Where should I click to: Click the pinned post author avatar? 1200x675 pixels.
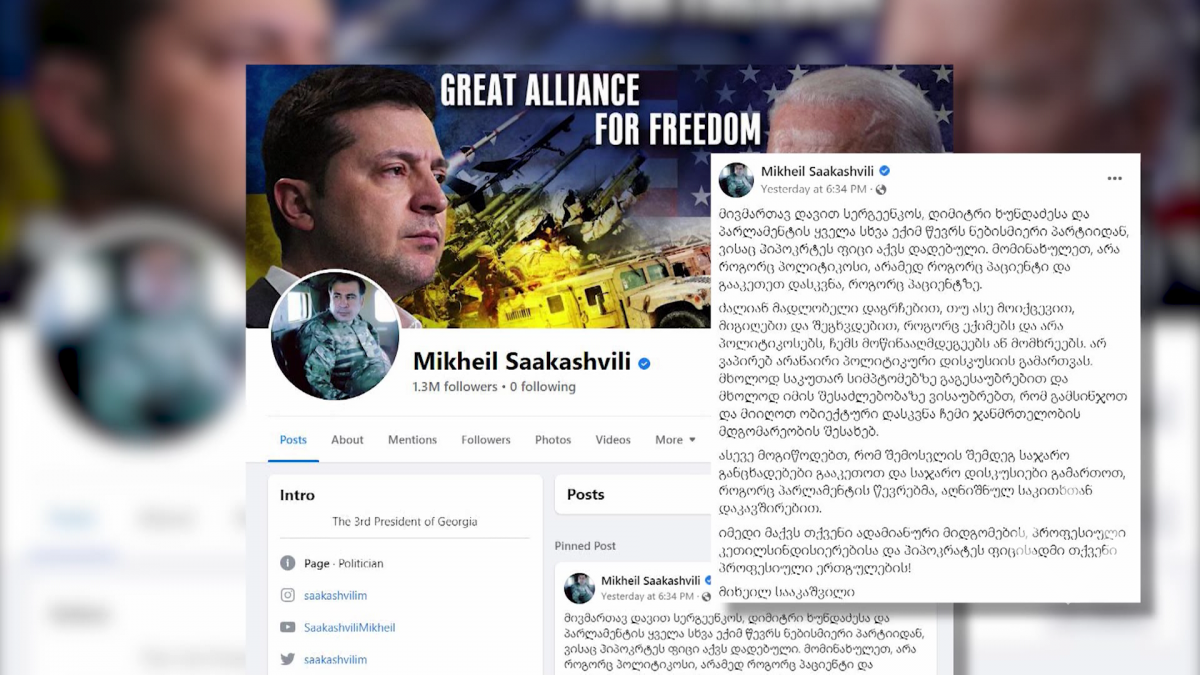pos(580,588)
